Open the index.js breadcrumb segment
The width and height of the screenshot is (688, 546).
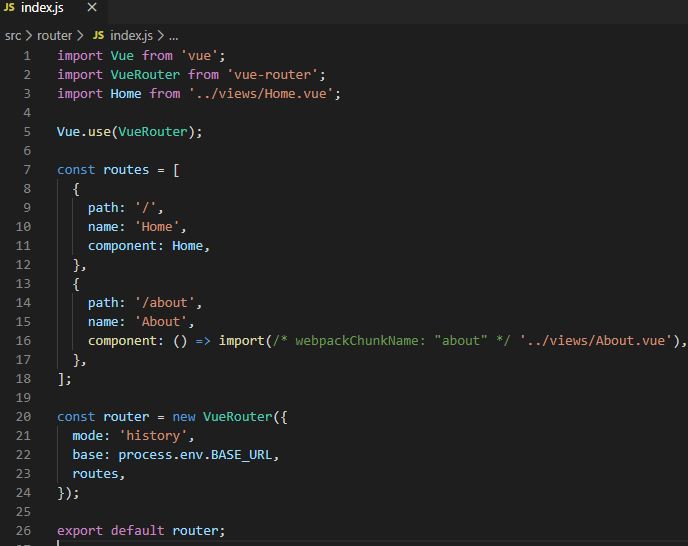point(132,36)
